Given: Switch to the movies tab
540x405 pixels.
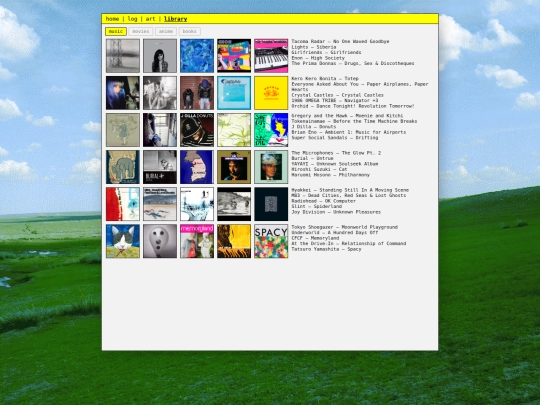Looking at the screenshot, I should [141, 31].
